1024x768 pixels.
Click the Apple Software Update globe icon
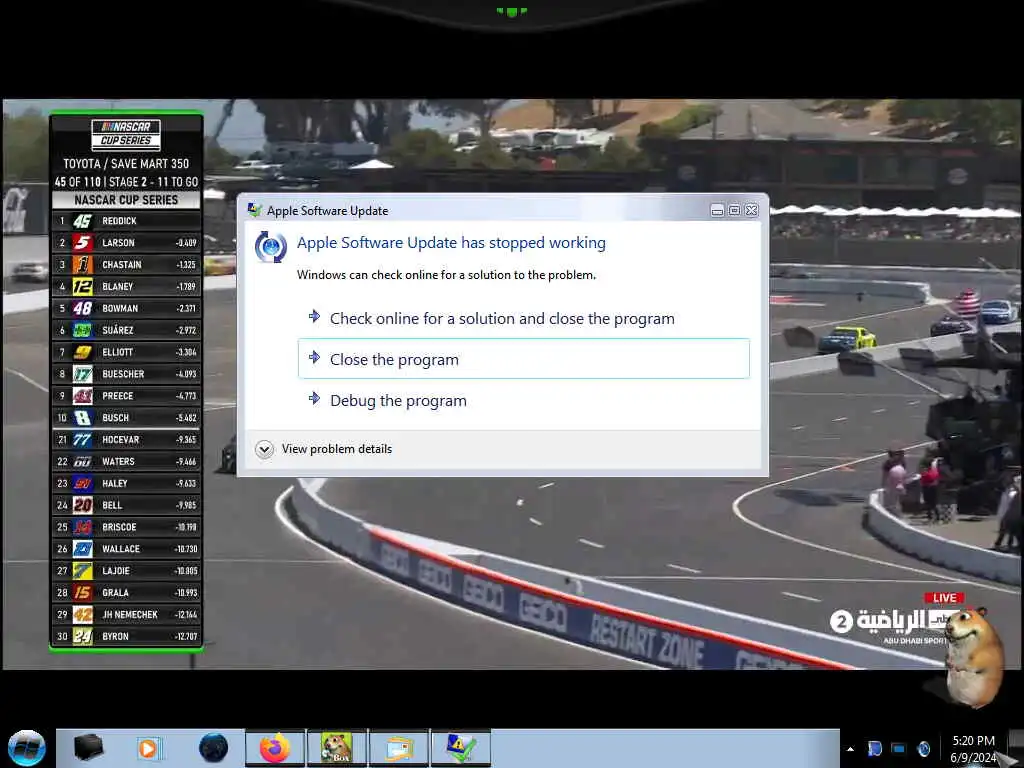click(x=271, y=247)
